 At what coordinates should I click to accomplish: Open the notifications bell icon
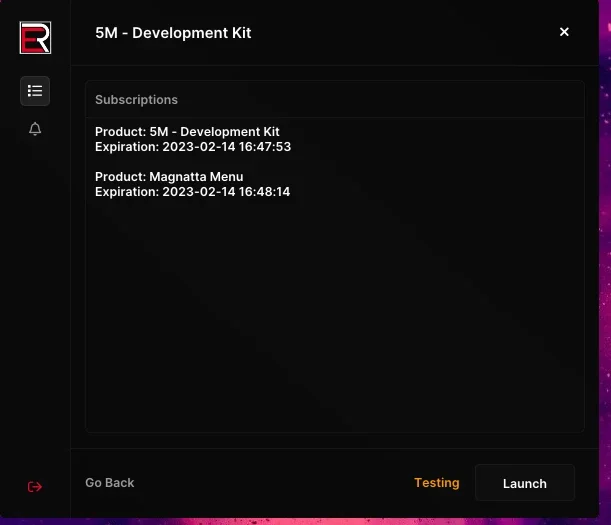[35, 129]
